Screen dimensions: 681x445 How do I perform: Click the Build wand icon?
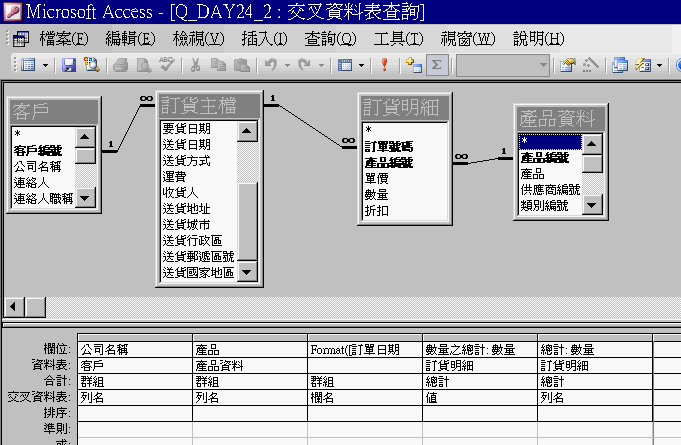tap(590, 65)
